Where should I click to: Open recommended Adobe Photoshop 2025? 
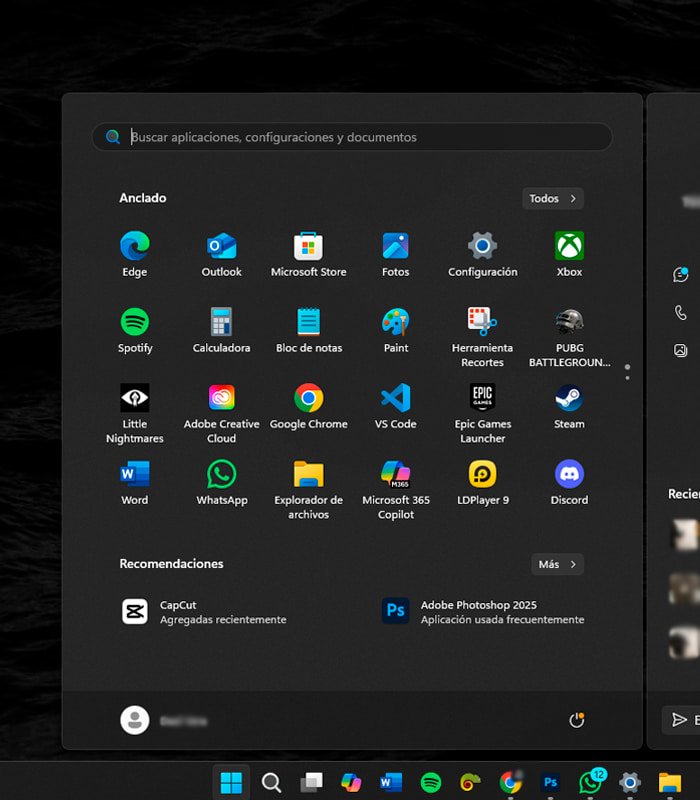point(483,612)
